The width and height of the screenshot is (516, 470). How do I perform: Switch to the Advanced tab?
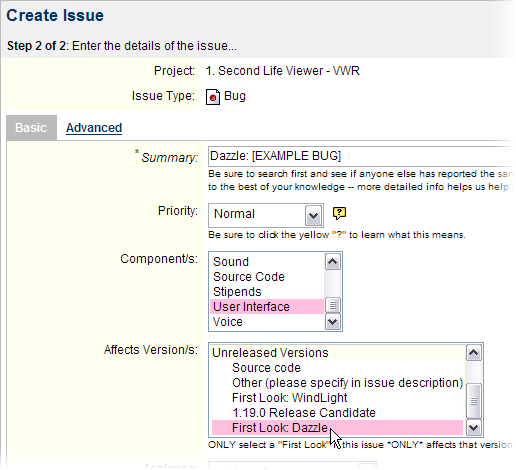pos(94,128)
